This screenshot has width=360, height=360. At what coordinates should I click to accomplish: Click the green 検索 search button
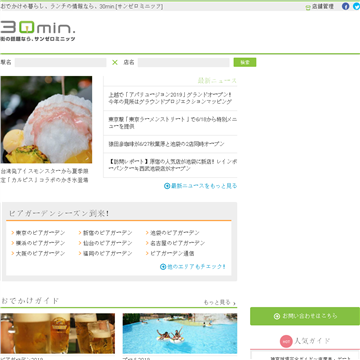(245, 62)
